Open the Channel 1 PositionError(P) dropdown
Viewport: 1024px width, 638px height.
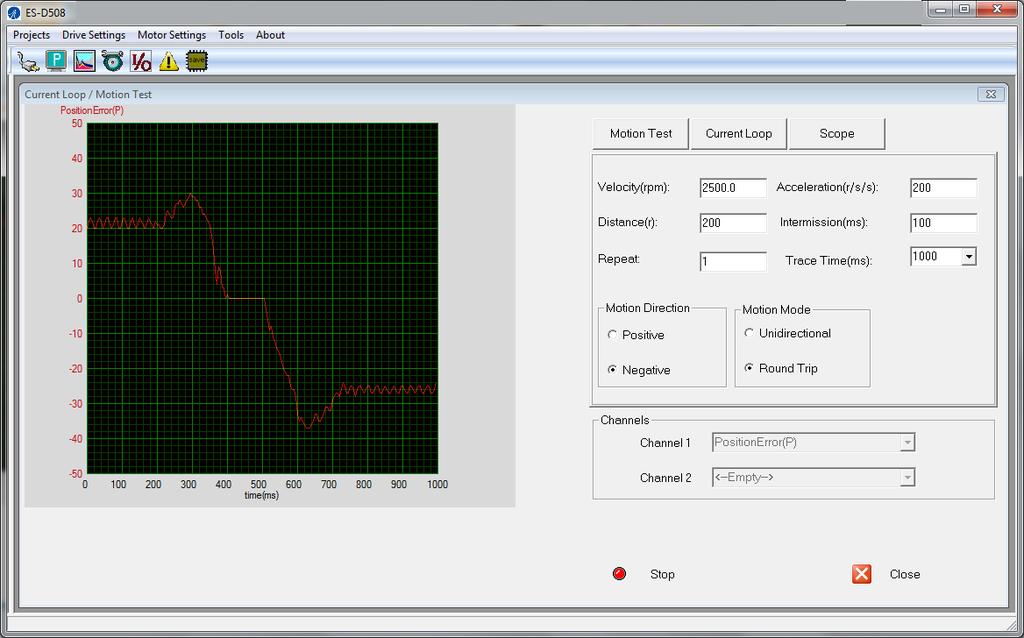(x=907, y=443)
